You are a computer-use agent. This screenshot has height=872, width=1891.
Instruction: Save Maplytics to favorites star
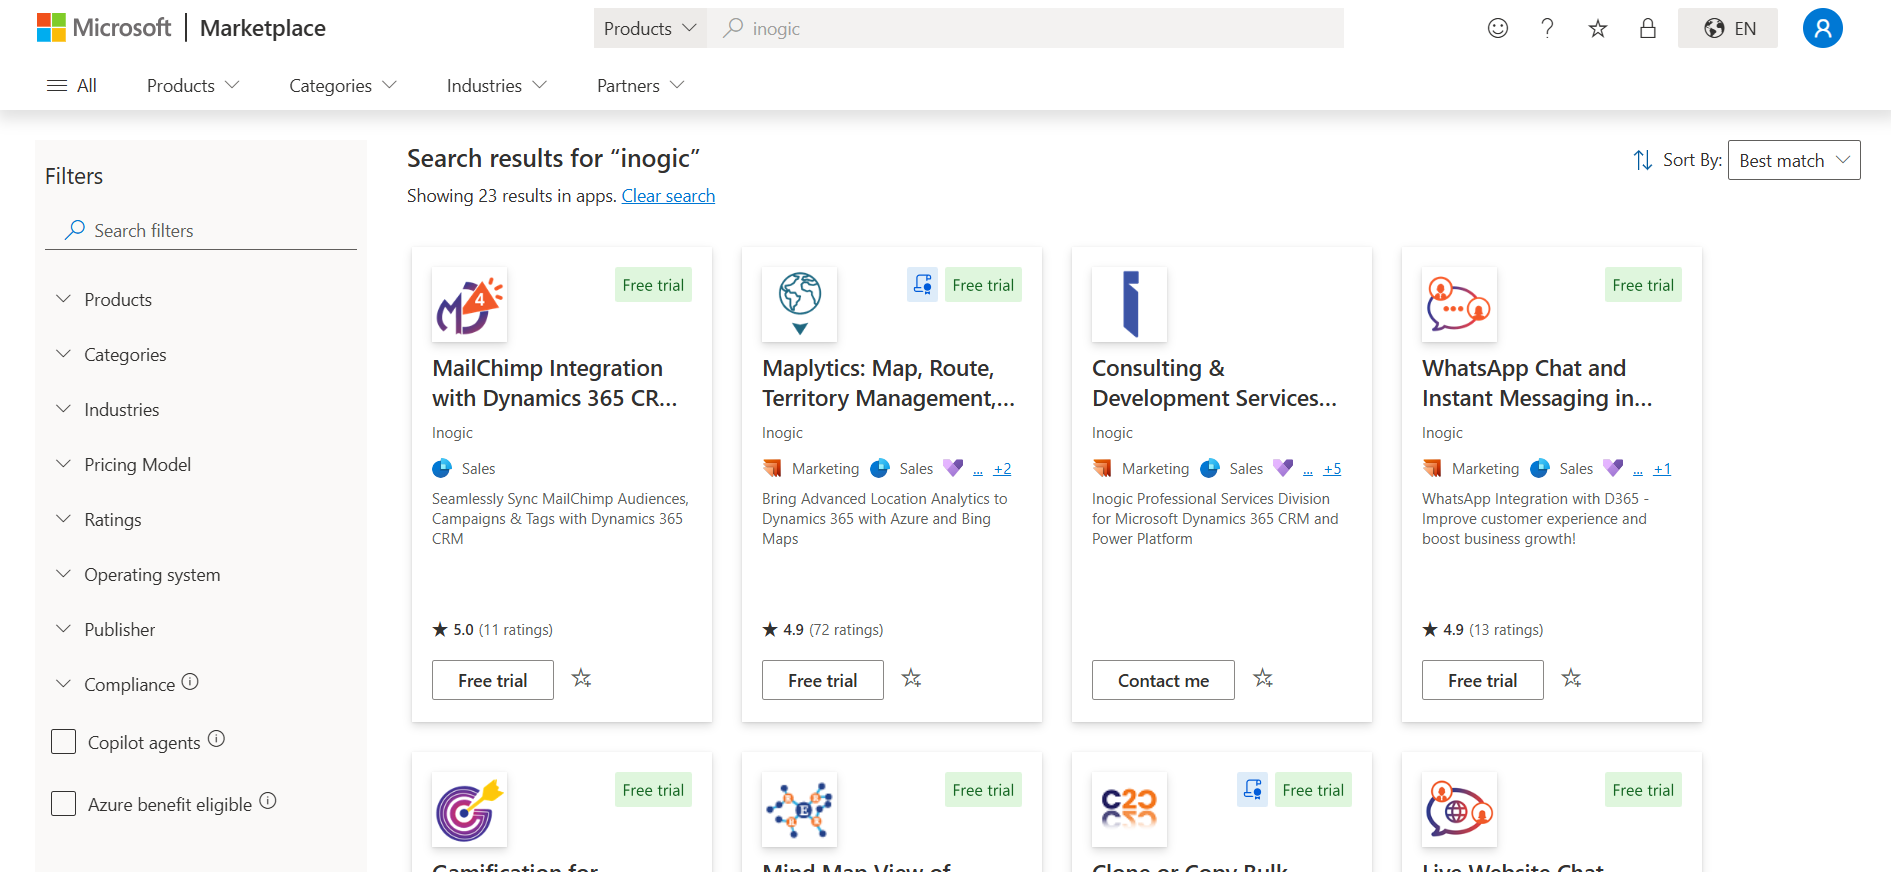coord(911,679)
